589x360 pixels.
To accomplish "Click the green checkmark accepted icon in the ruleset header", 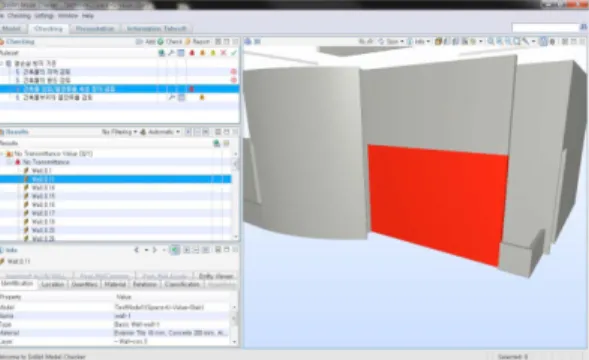I will (234, 53).
